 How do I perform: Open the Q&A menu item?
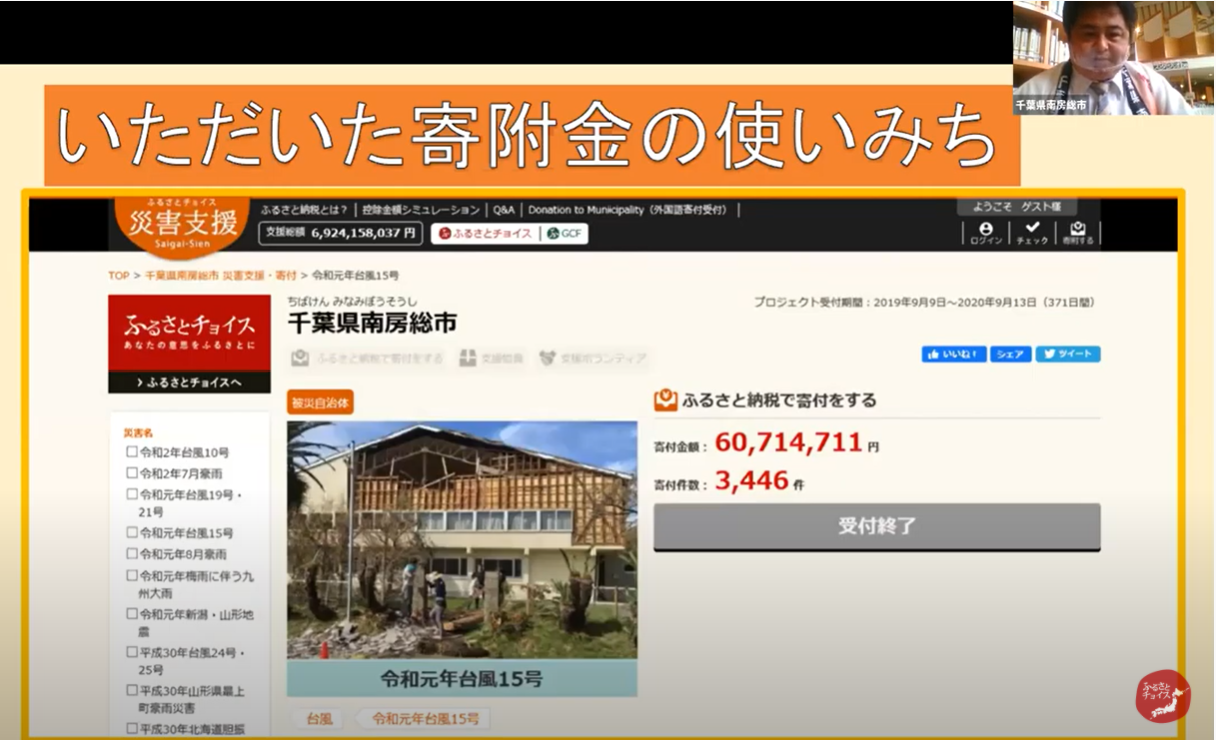503,210
